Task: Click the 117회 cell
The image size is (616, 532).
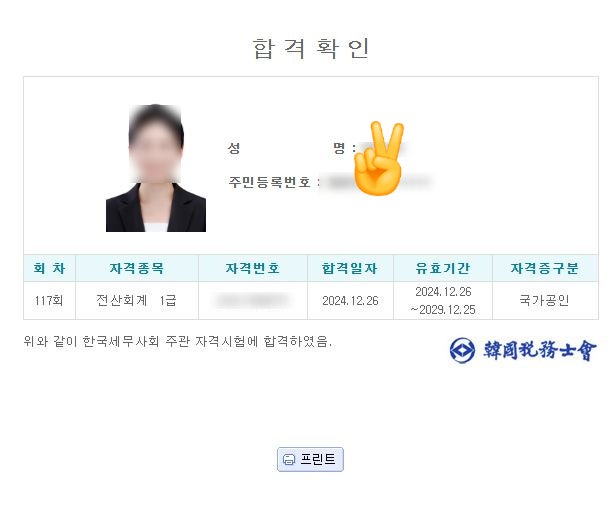Action: (50, 301)
